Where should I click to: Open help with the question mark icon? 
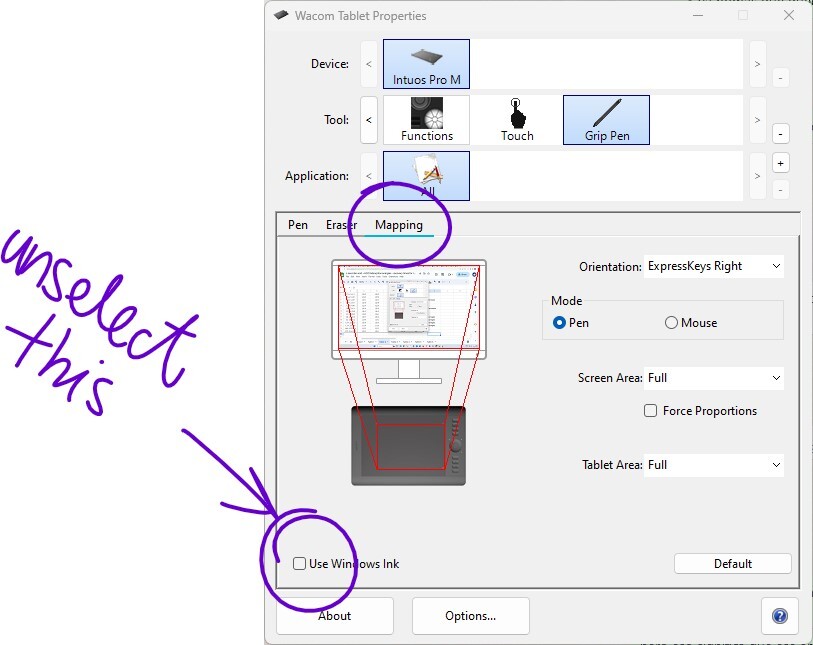[x=780, y=615]
